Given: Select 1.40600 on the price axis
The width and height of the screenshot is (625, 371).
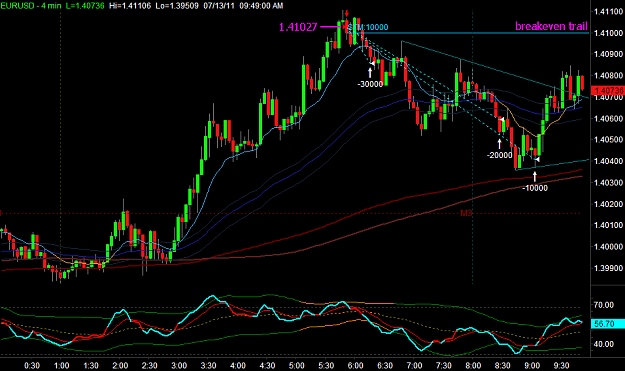Looking at the screenshot, I should [x=608, y=118].
